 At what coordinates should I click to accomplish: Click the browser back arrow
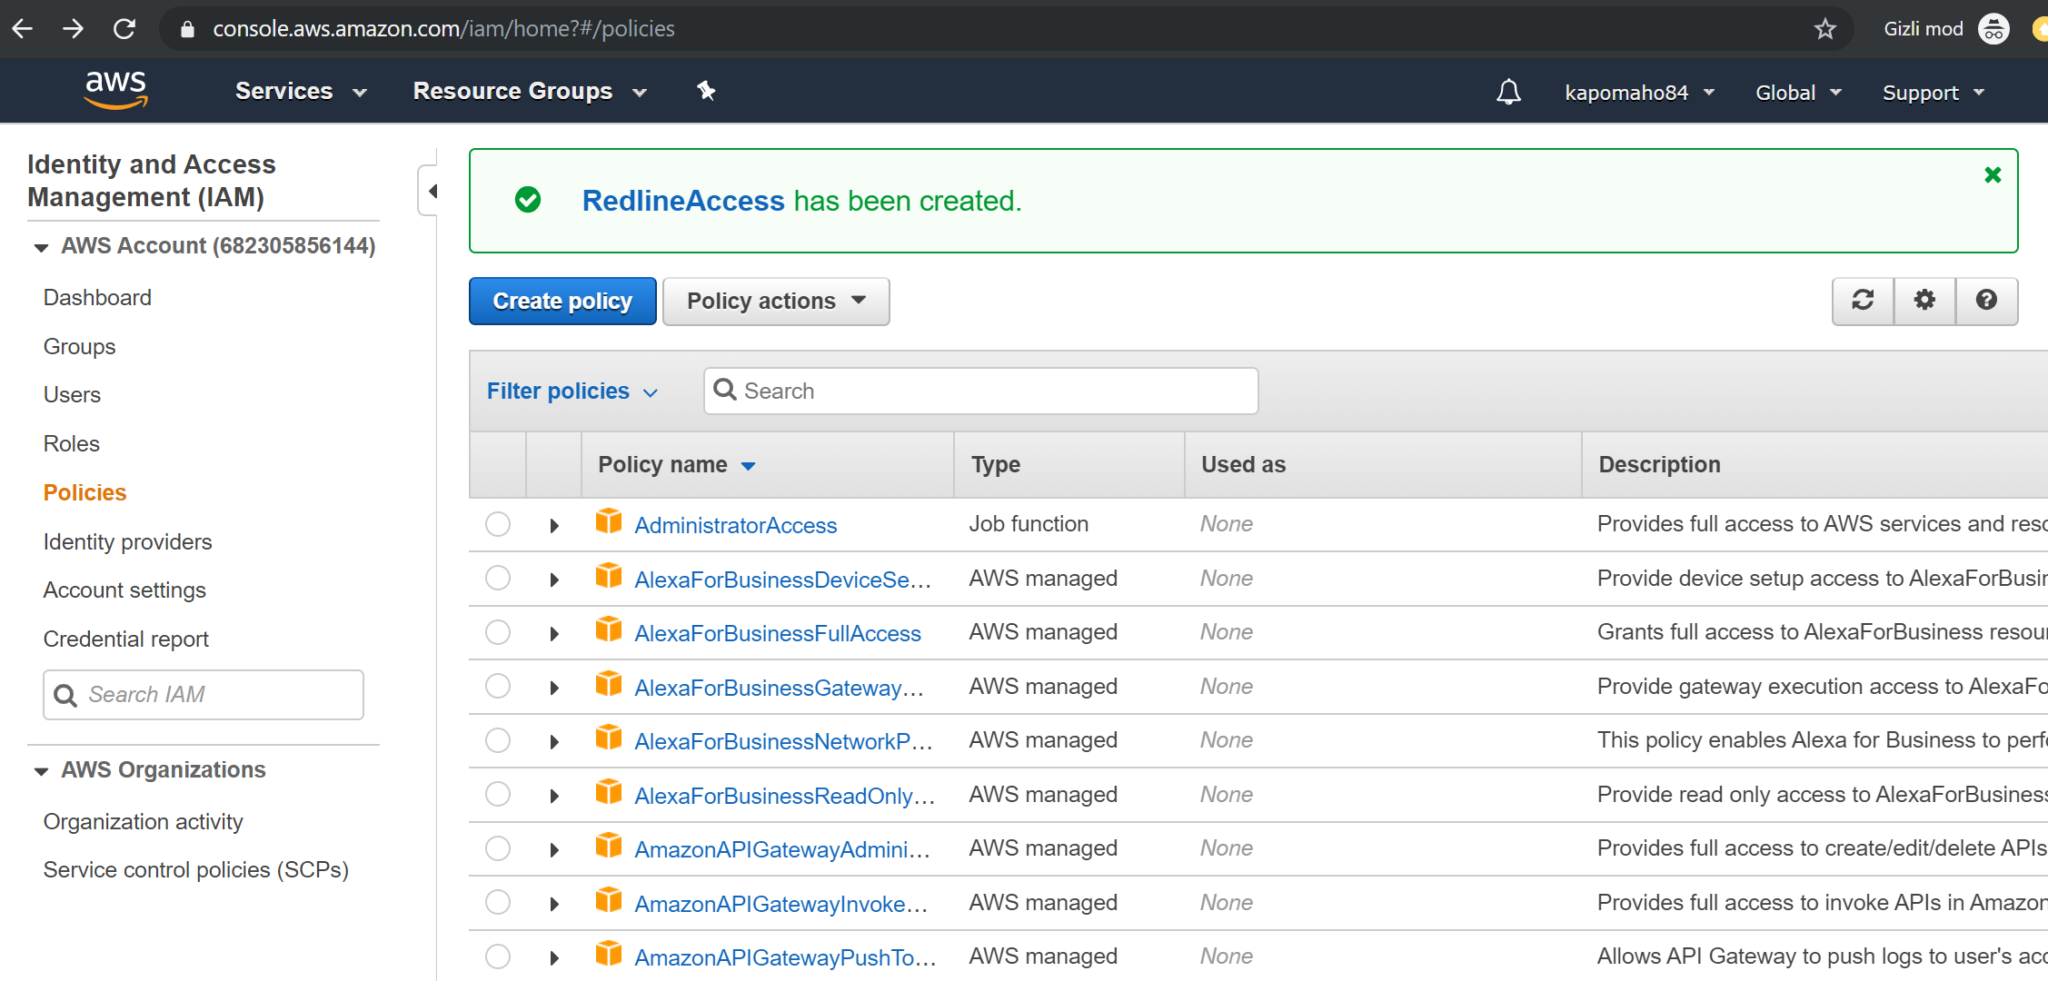tap(22, 28)
